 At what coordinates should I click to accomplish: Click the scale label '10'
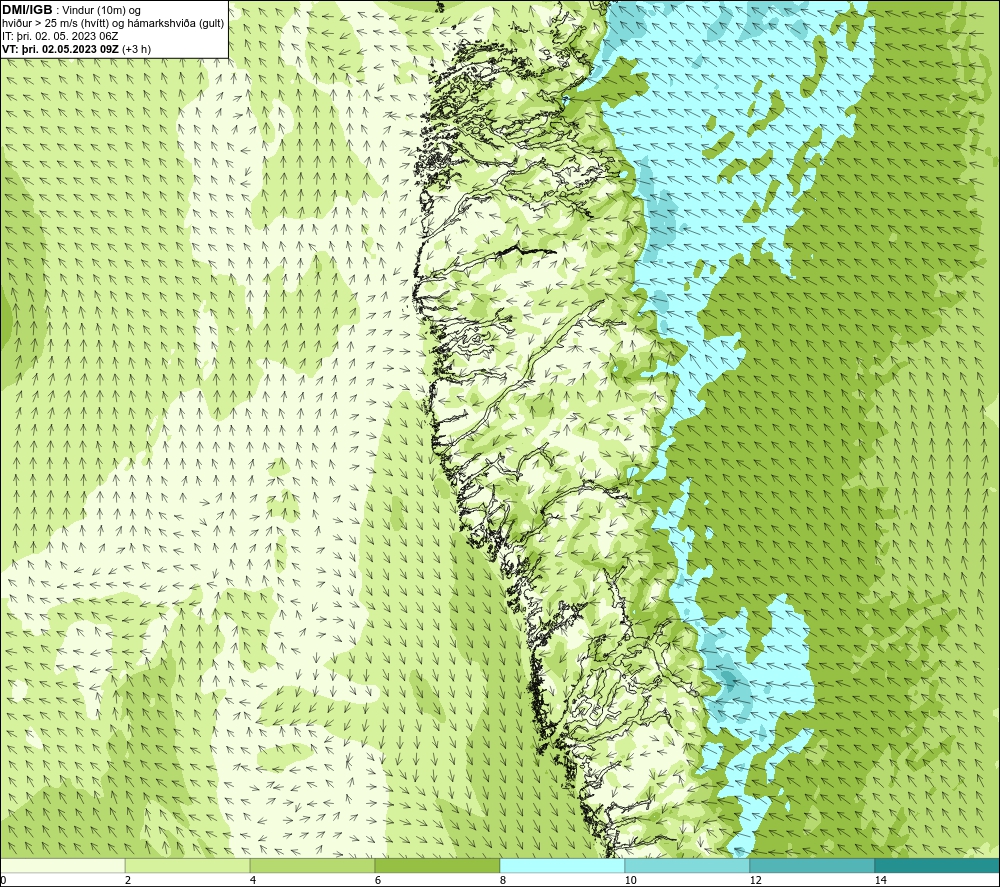[630, 880]
